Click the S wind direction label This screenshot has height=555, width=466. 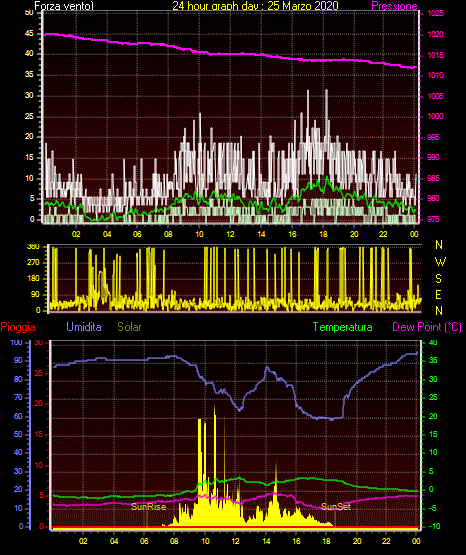coord(438,279)
